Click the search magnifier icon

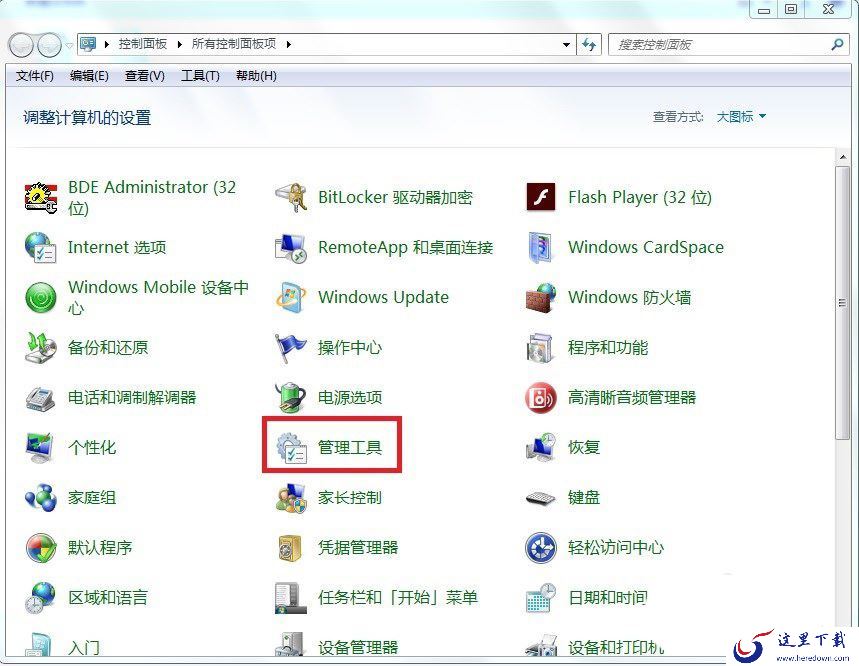pos(837,44)
